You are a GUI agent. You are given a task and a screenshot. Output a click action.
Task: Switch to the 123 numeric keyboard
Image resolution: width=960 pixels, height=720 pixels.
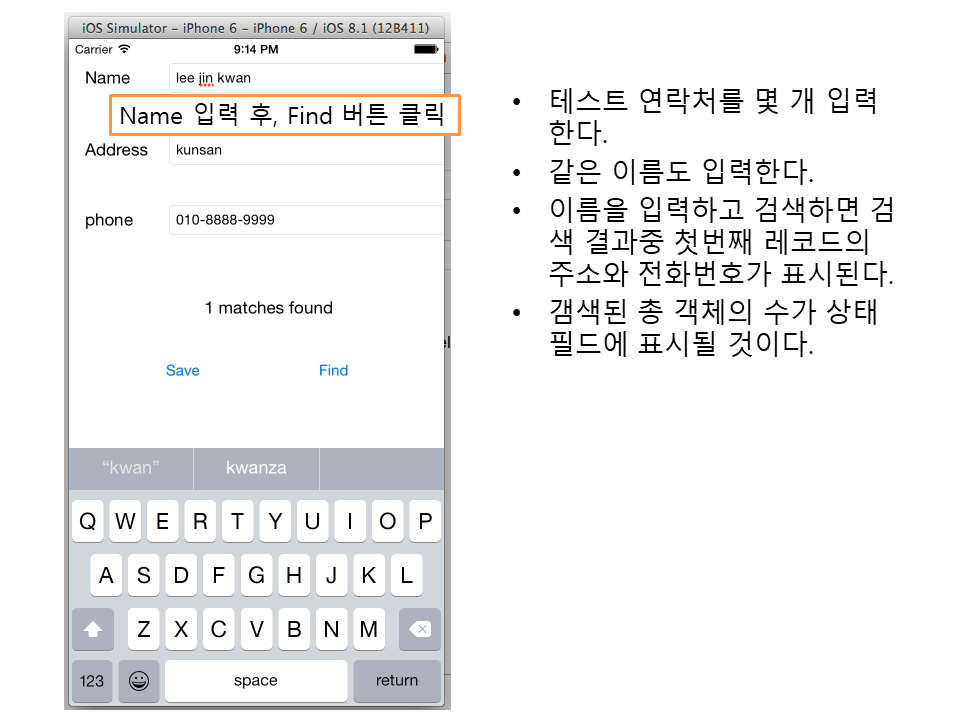pyautogui.click(x=92, y=681)
